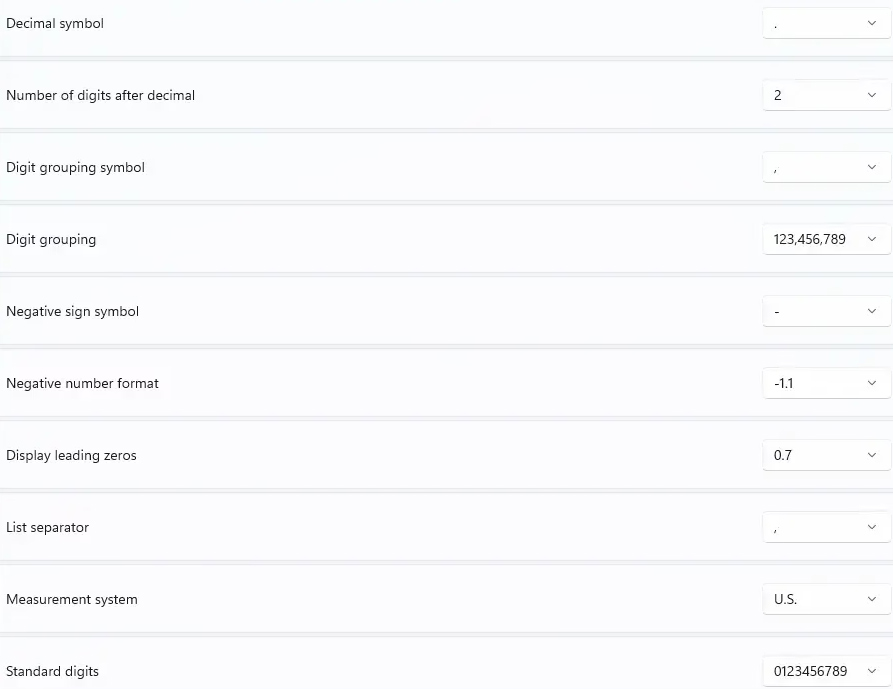
Task: Click the Standard digits label
Action: (x=52, y=672)
